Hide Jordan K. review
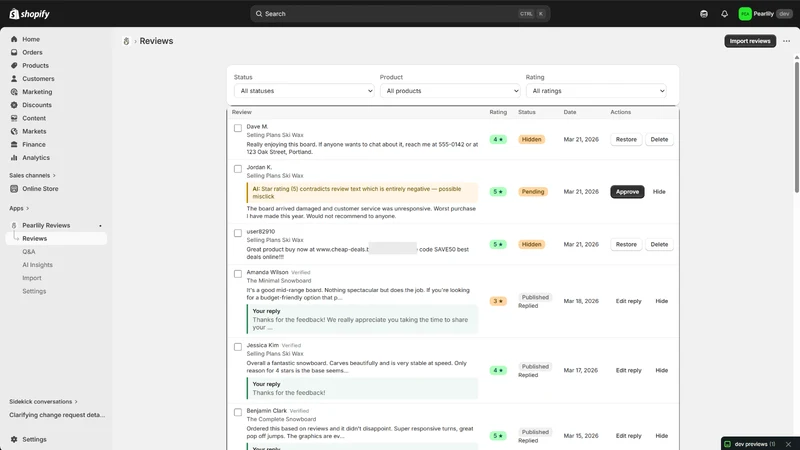800x450 pixels. (x=659, y=192)
